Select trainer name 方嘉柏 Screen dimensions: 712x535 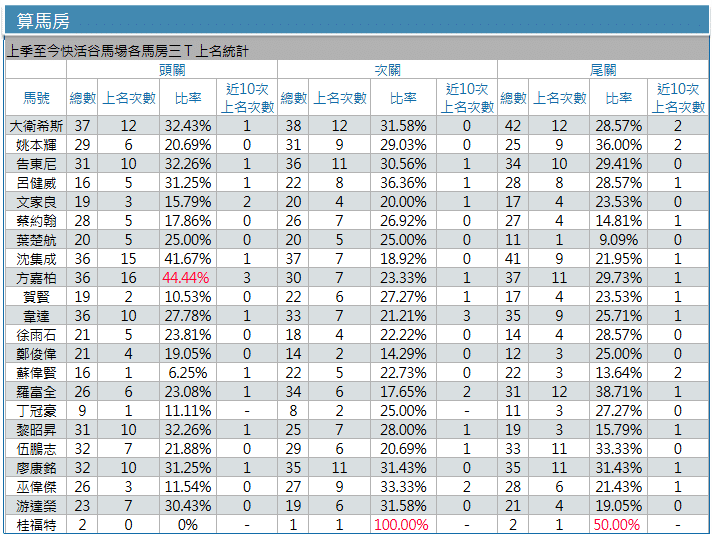coord(36,278)
